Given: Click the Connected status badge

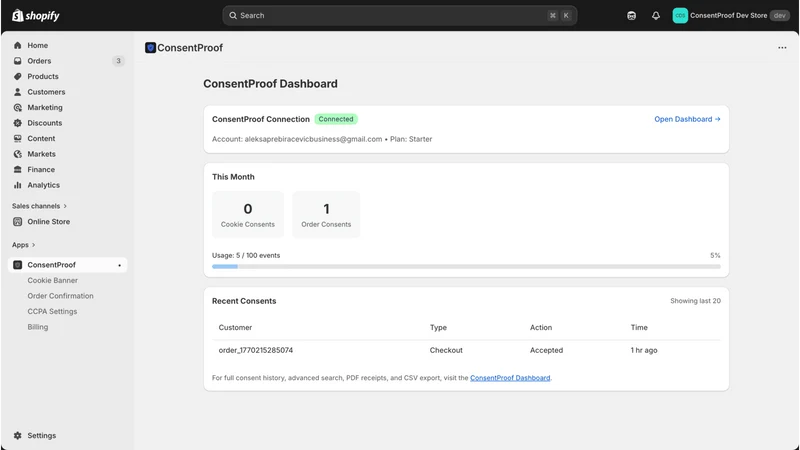Looking at the screenshot, I should (x=336, y=119).
